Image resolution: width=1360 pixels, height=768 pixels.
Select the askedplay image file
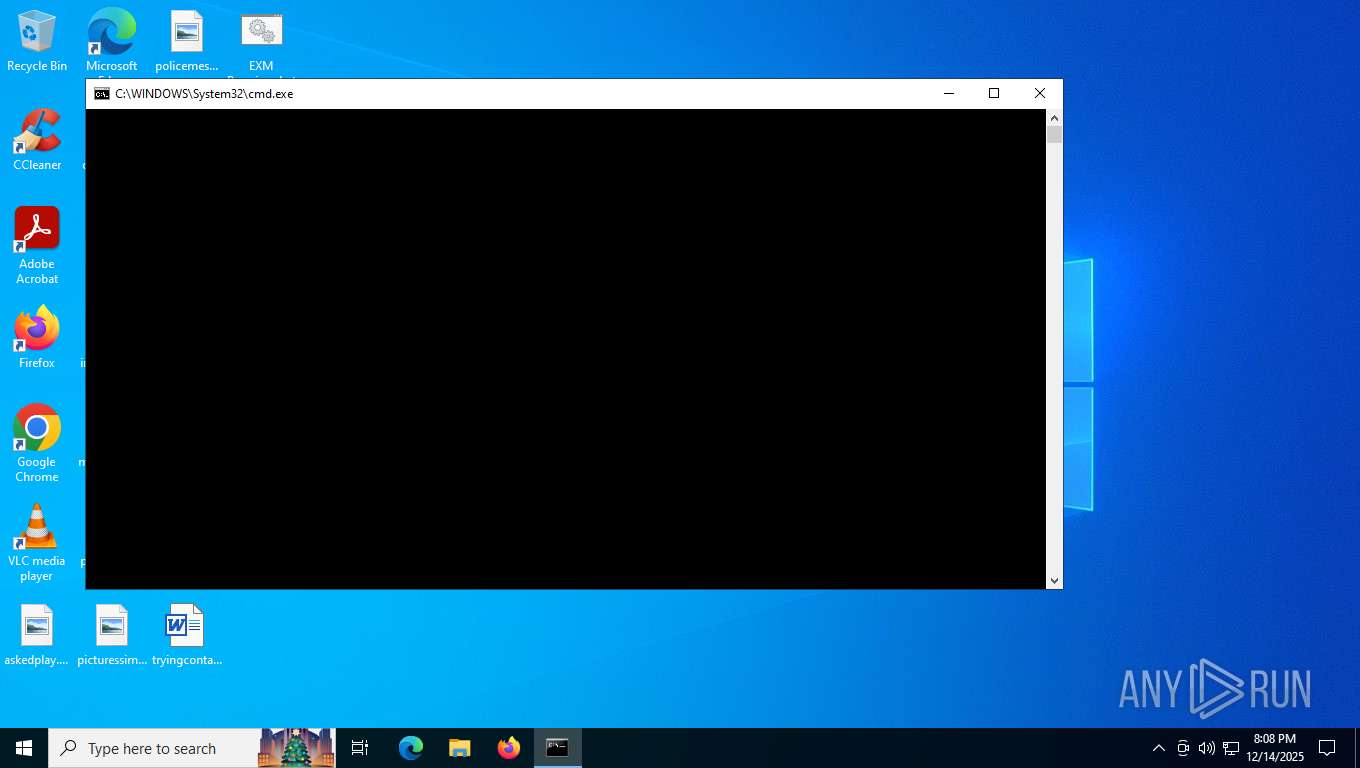(37, 635)
